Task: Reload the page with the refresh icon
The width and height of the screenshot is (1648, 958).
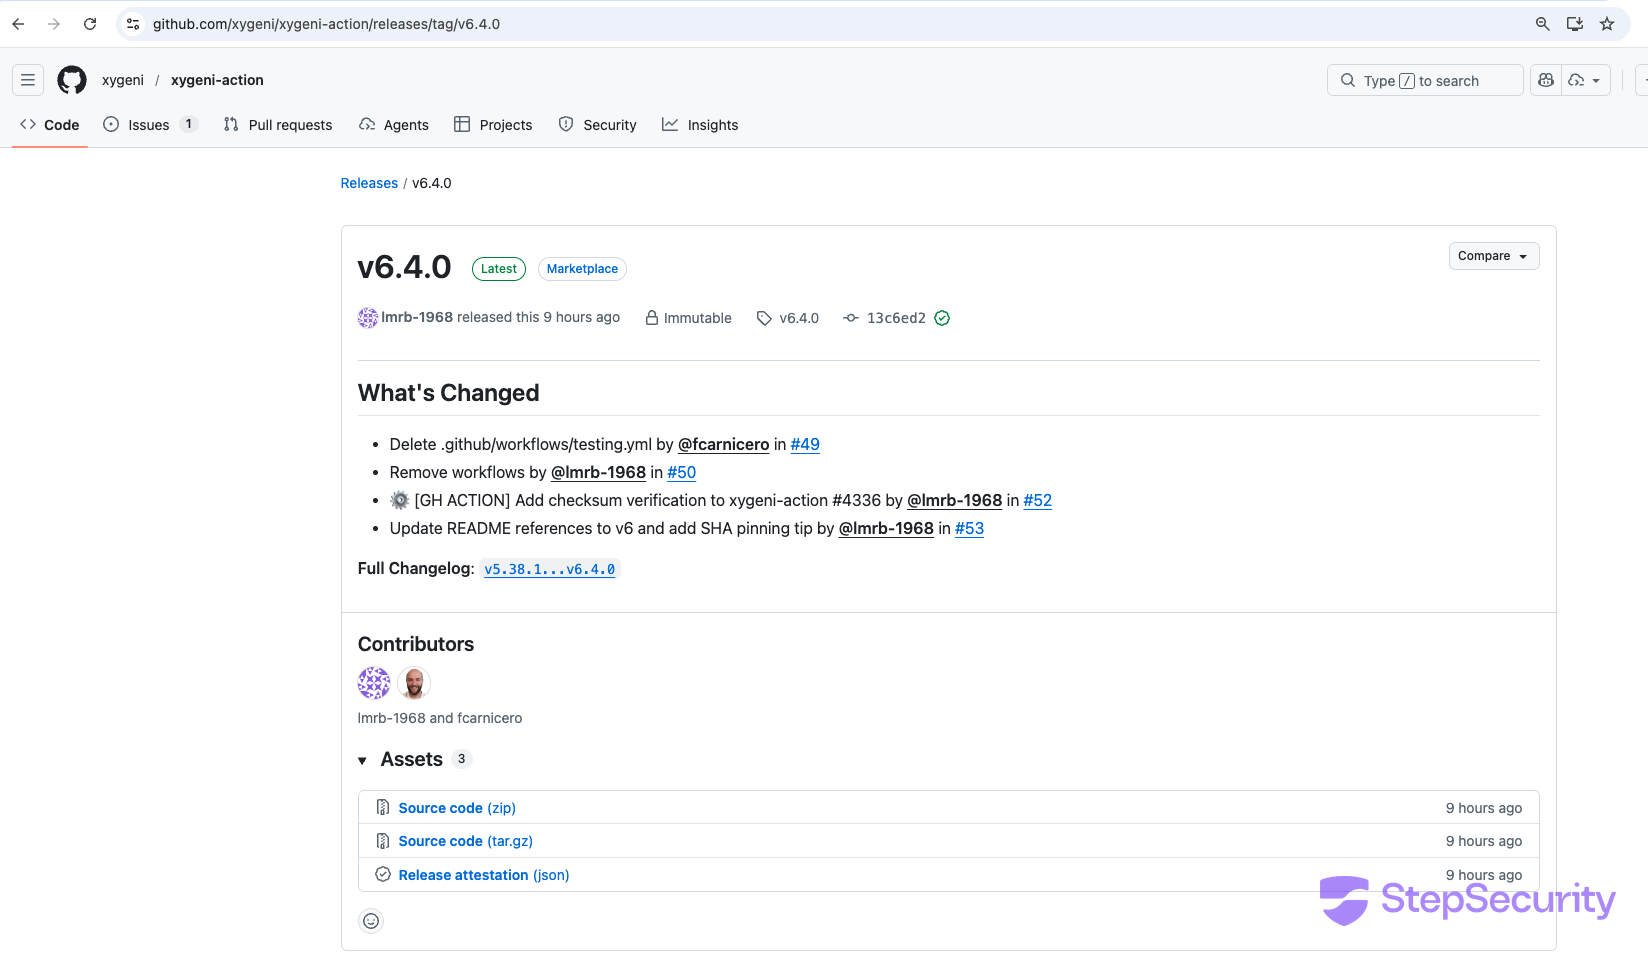Action: tap(90, 24)
